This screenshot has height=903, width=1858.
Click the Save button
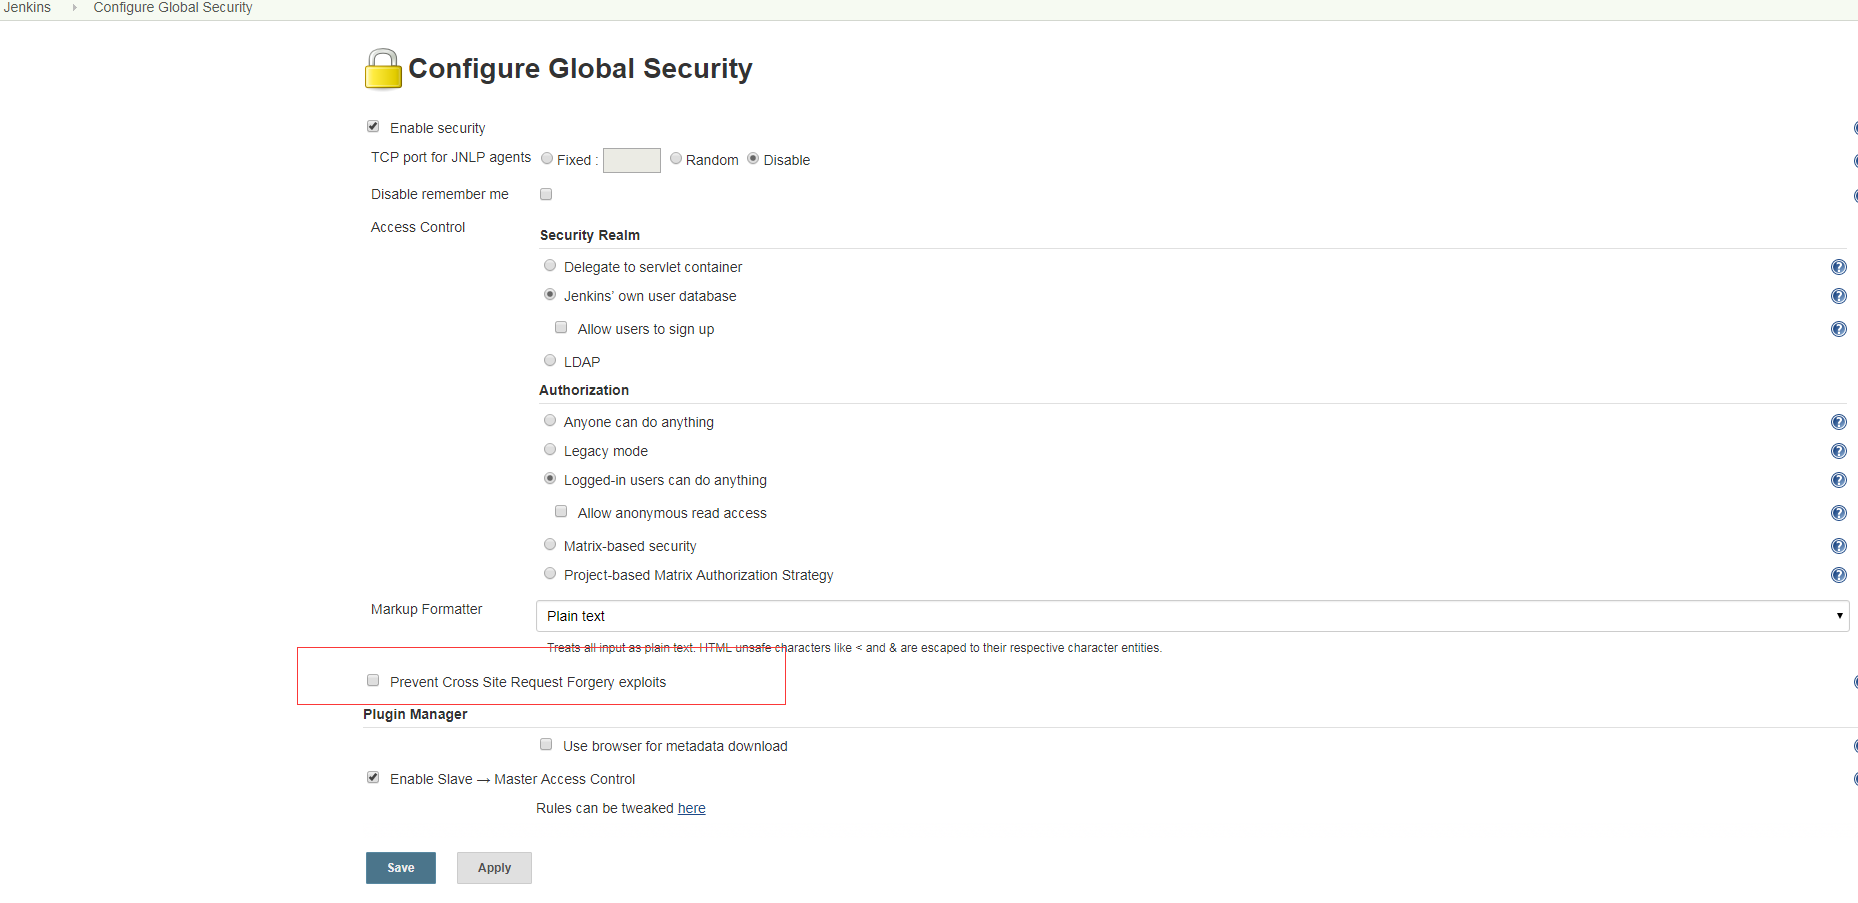(x=400, y=867)
